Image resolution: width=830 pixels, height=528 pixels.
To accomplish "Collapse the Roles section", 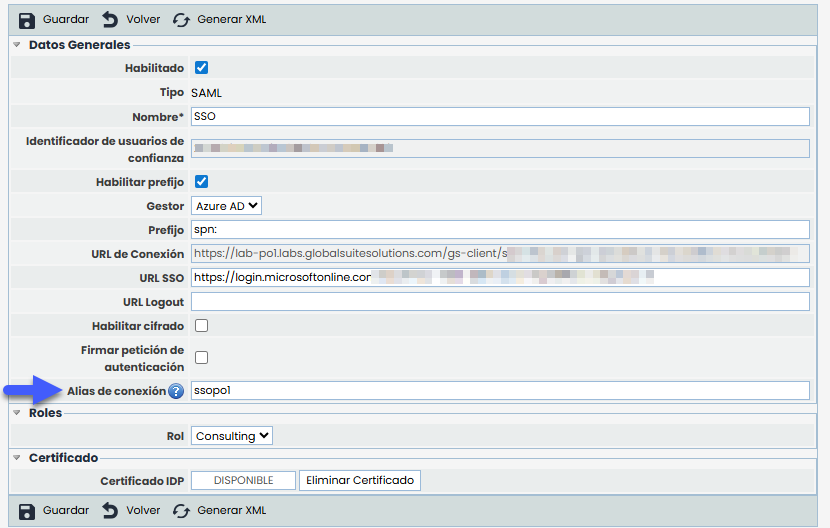I will (x=17, y=413).
